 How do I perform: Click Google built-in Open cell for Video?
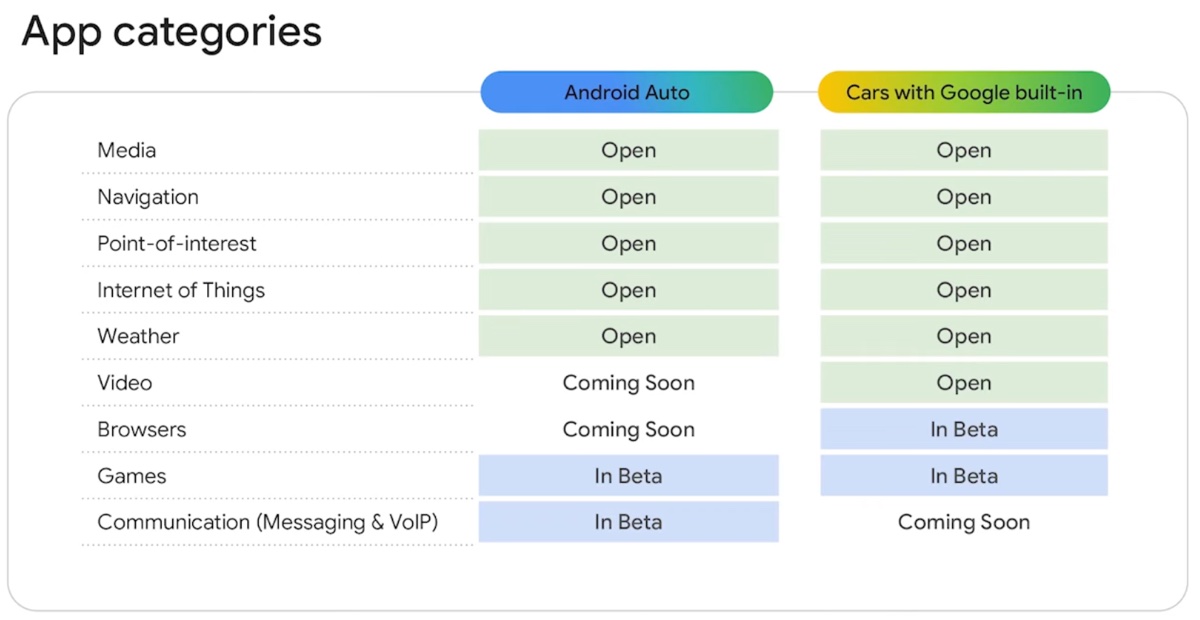(x=964, y=383)
